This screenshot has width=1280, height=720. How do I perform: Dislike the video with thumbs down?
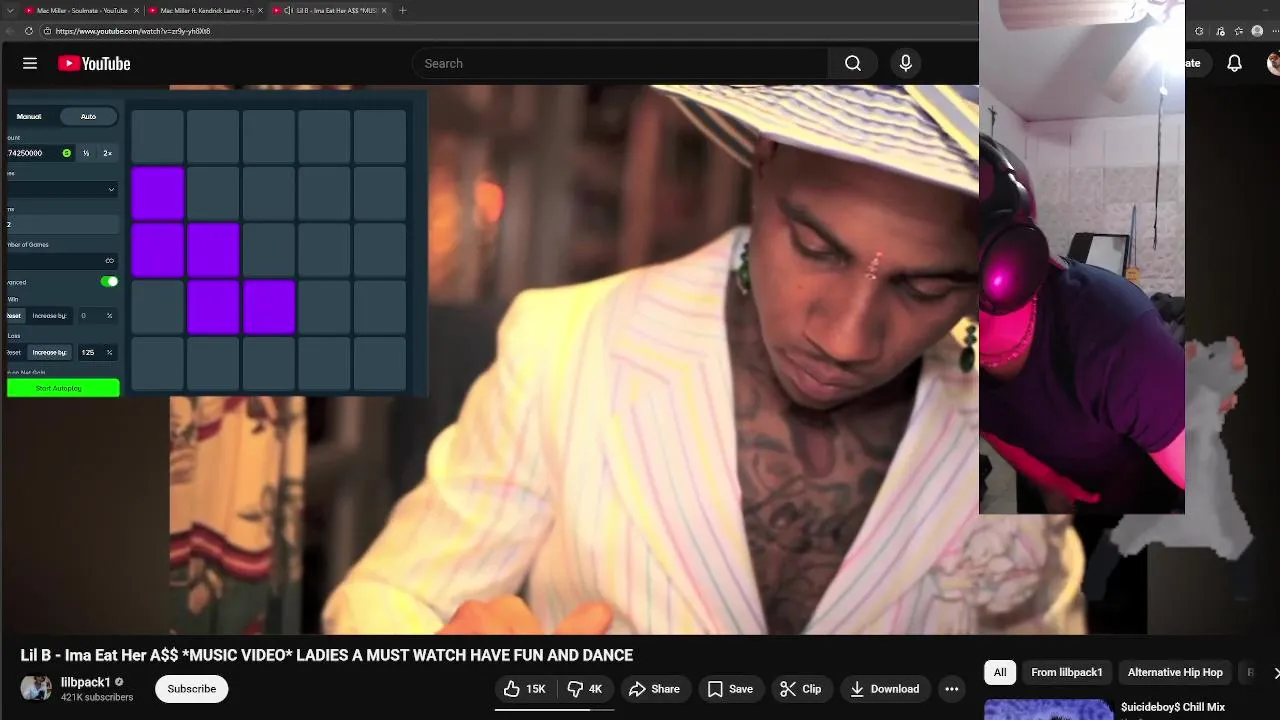584,689
